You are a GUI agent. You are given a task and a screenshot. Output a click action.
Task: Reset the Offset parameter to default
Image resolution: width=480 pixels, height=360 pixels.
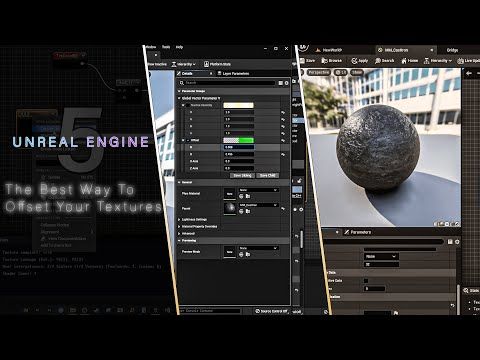click(283, 141)
